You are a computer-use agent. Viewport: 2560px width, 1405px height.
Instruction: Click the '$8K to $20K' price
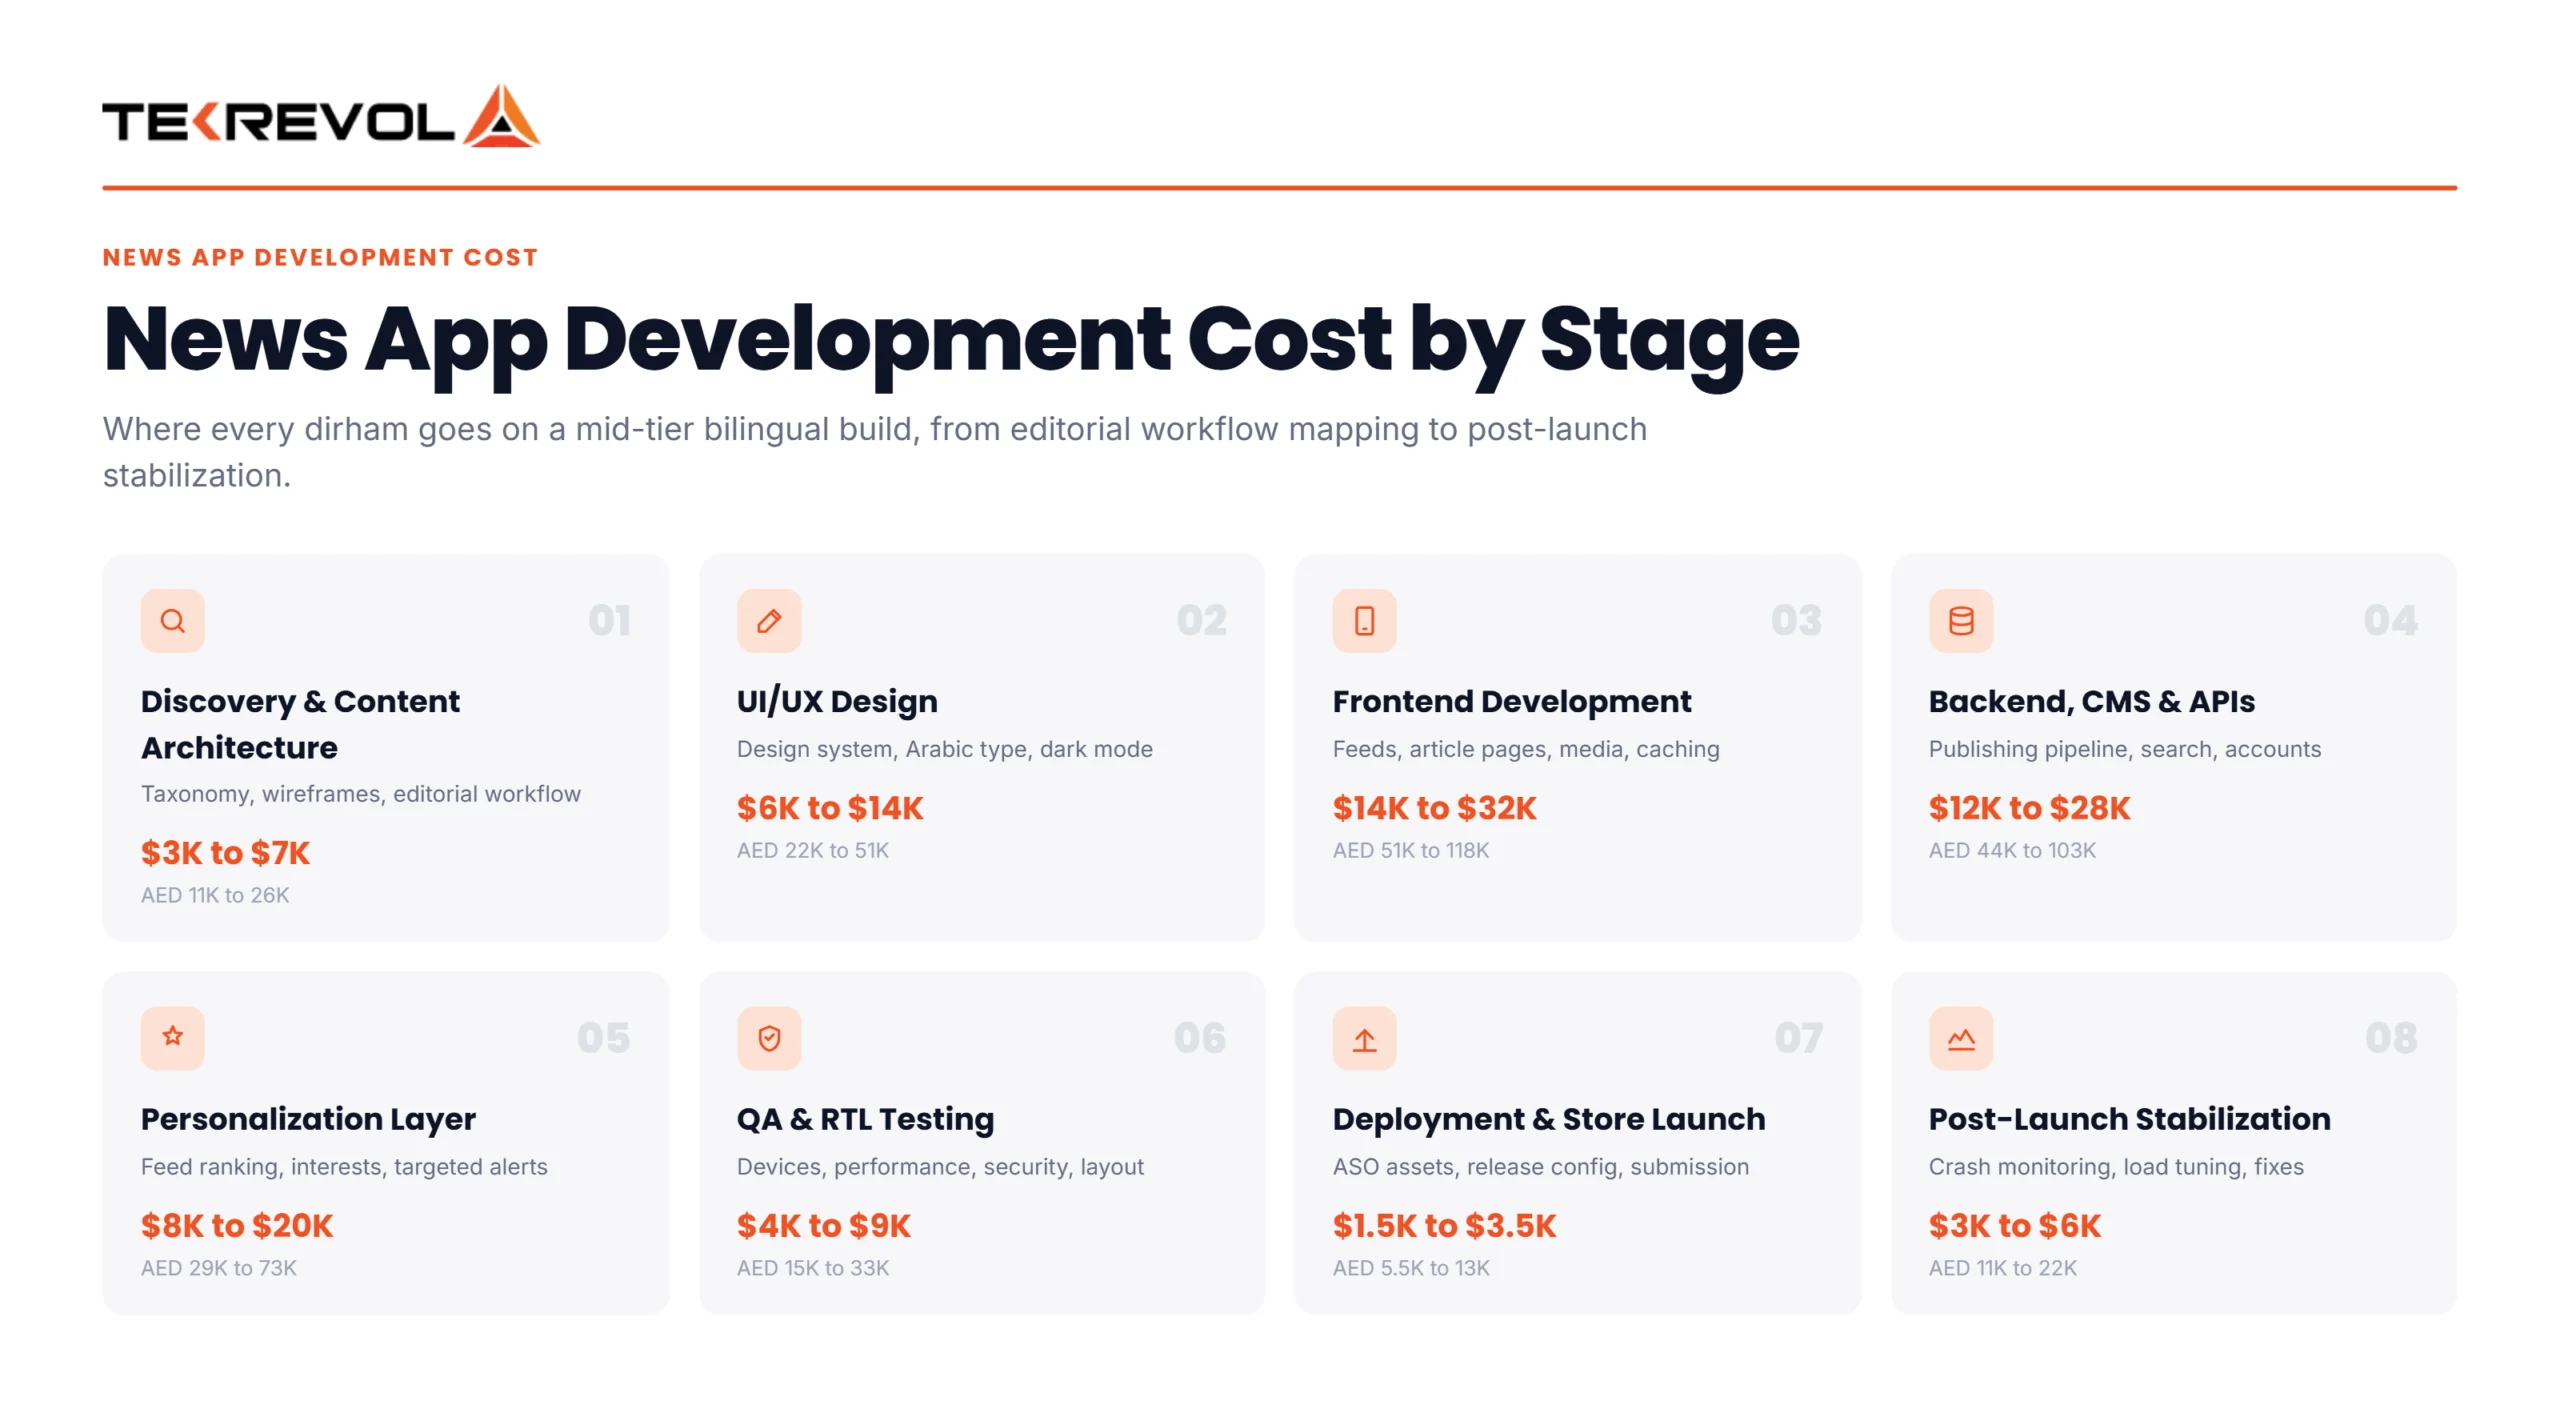click(236, 1225)
